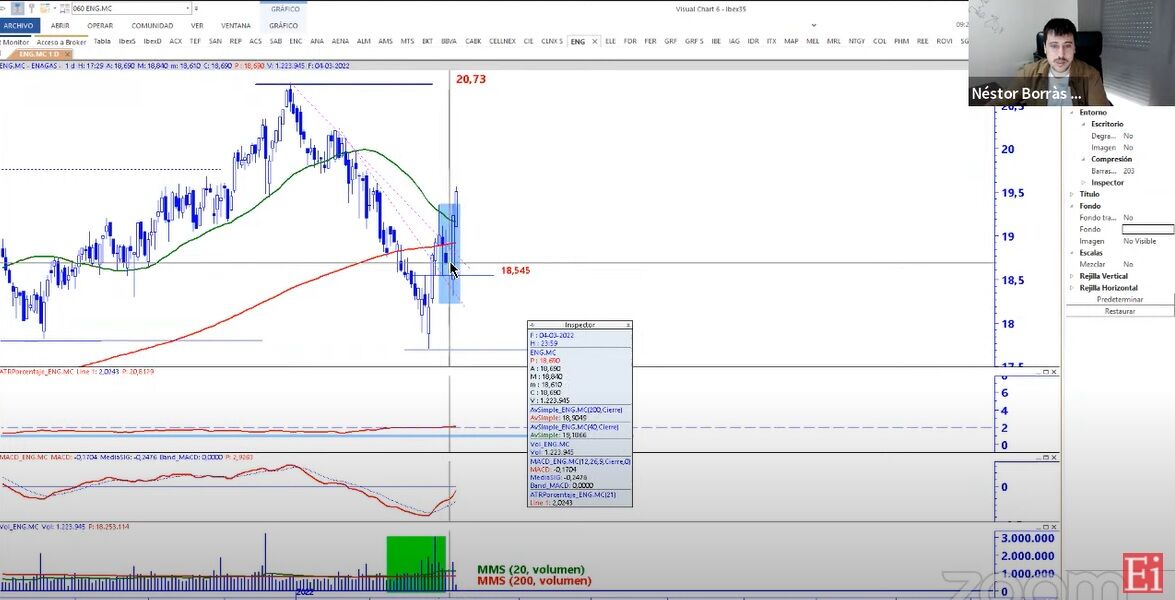Select the ENG.MC 1 D chart tab
Viewport: 1175px width, 600px height.
point(39,54)
